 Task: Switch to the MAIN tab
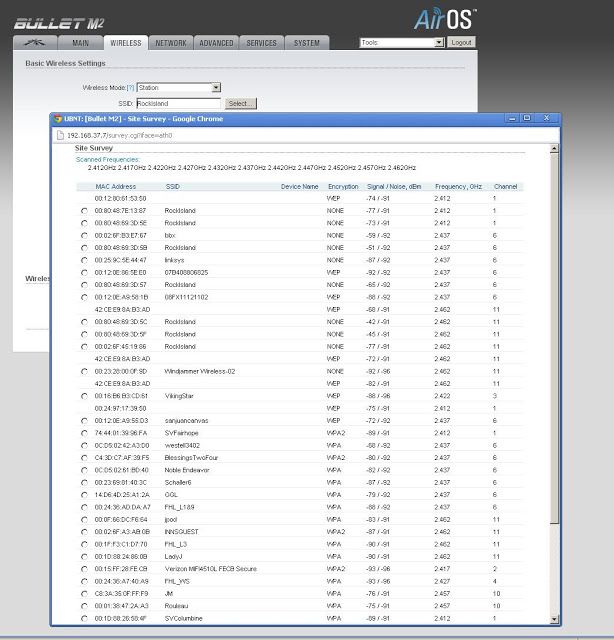(x=80, y=43)
